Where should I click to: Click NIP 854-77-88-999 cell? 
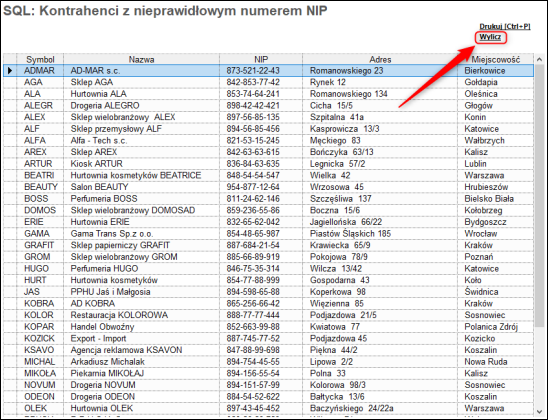click(x=261, y=280)
